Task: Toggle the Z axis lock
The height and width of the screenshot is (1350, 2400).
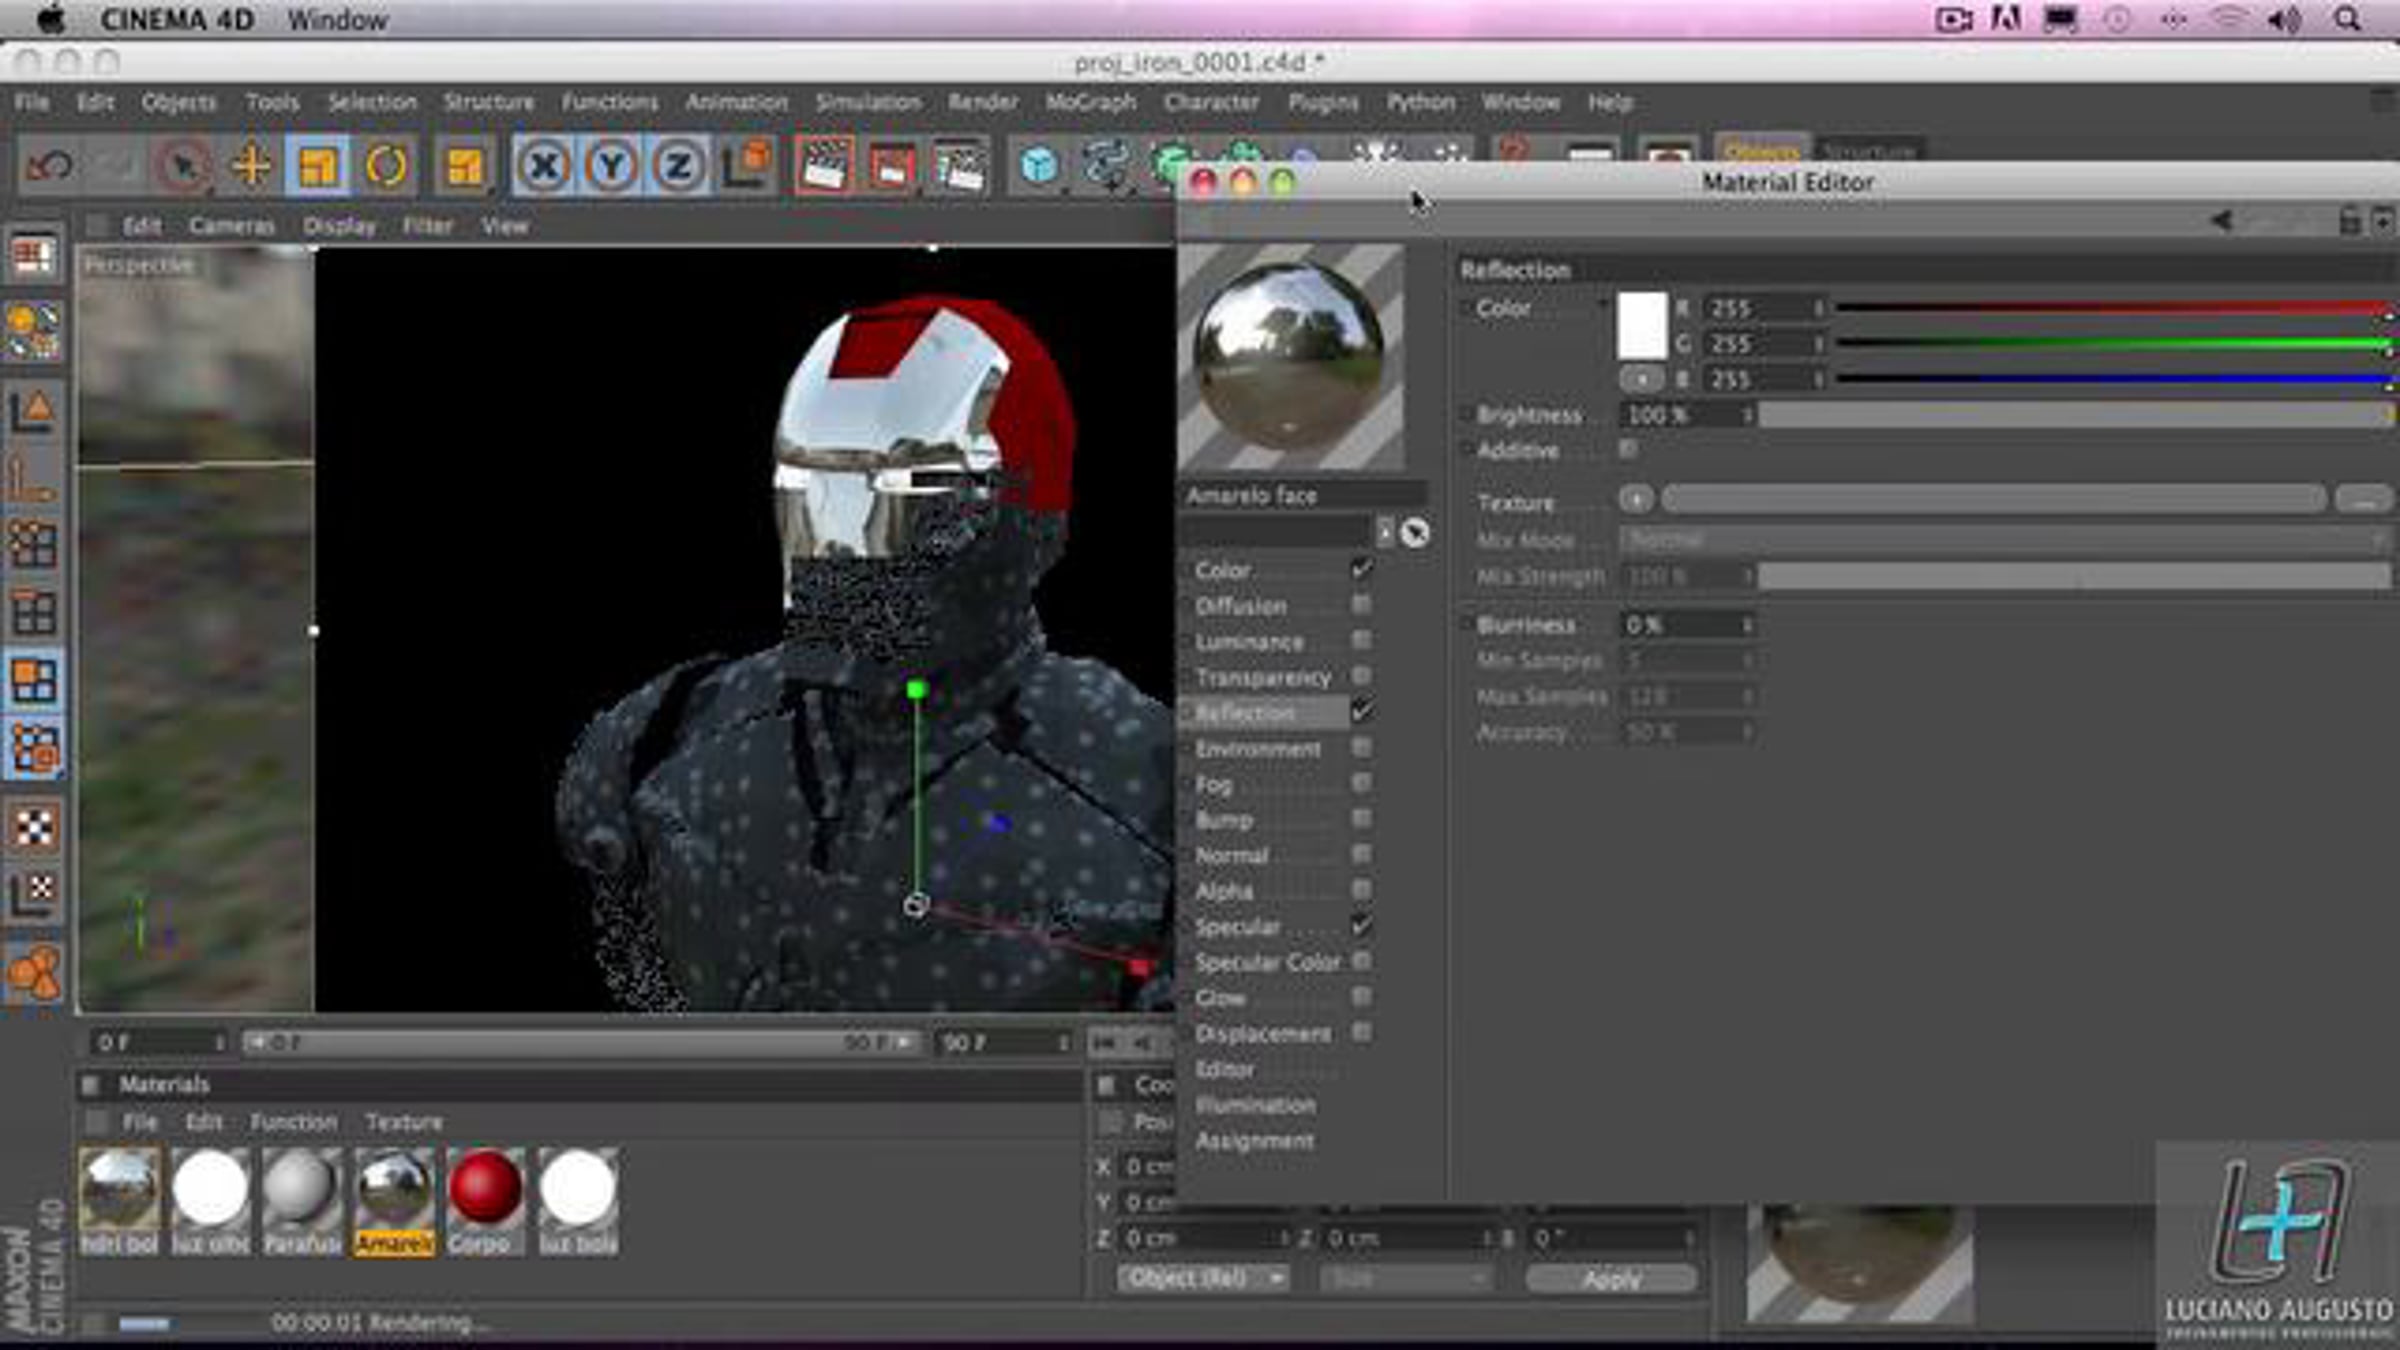Action: tap(678, 165)
